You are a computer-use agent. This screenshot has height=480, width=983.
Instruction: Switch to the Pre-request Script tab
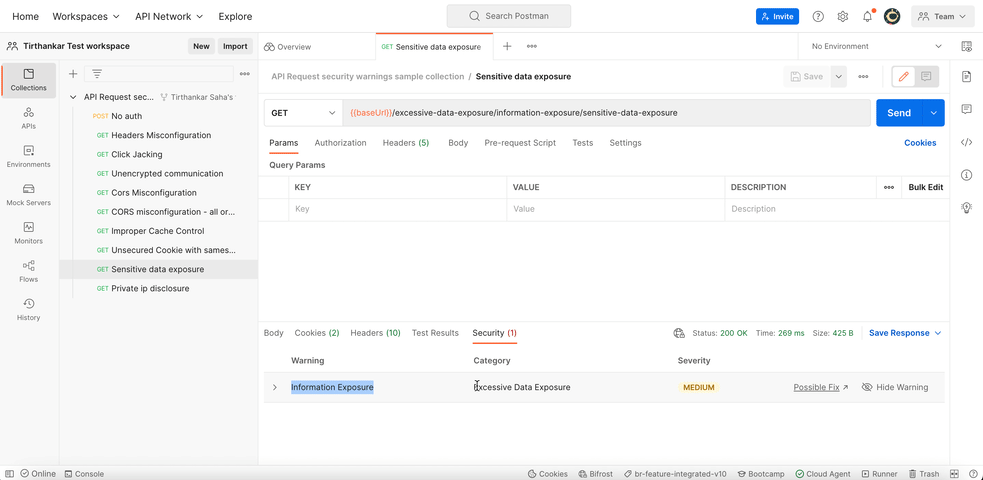coord(520,143)
